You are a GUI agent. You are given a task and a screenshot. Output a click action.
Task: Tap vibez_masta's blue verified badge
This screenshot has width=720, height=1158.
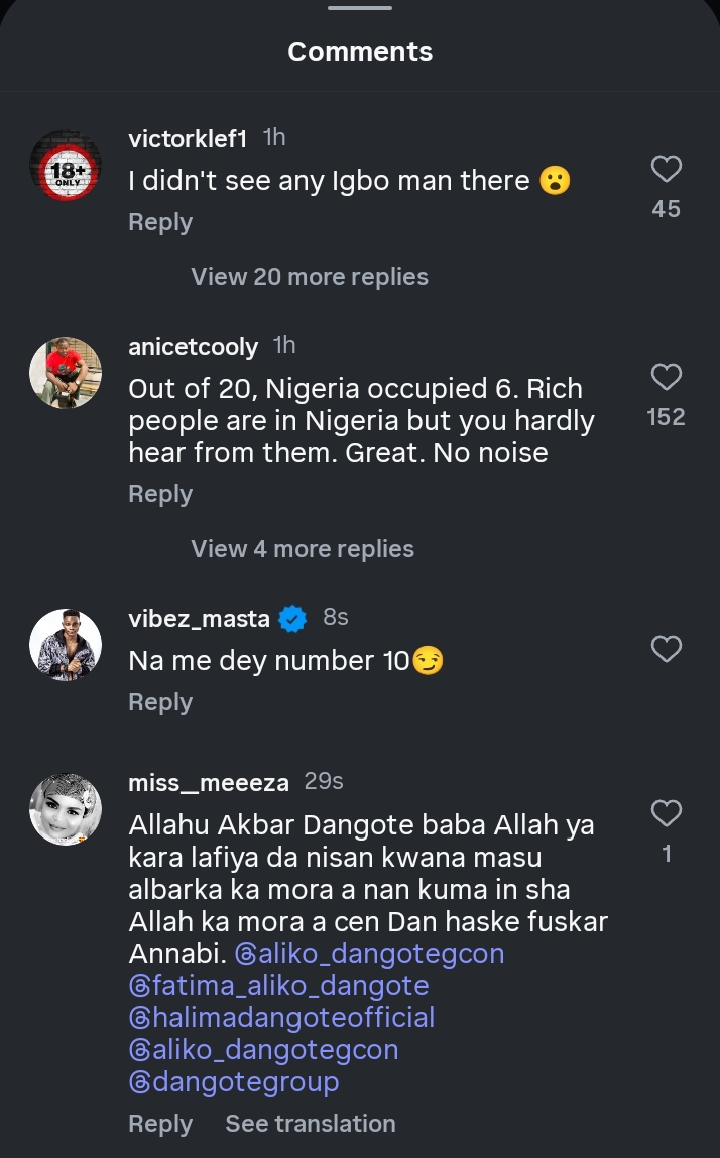[x=292, y=619]
